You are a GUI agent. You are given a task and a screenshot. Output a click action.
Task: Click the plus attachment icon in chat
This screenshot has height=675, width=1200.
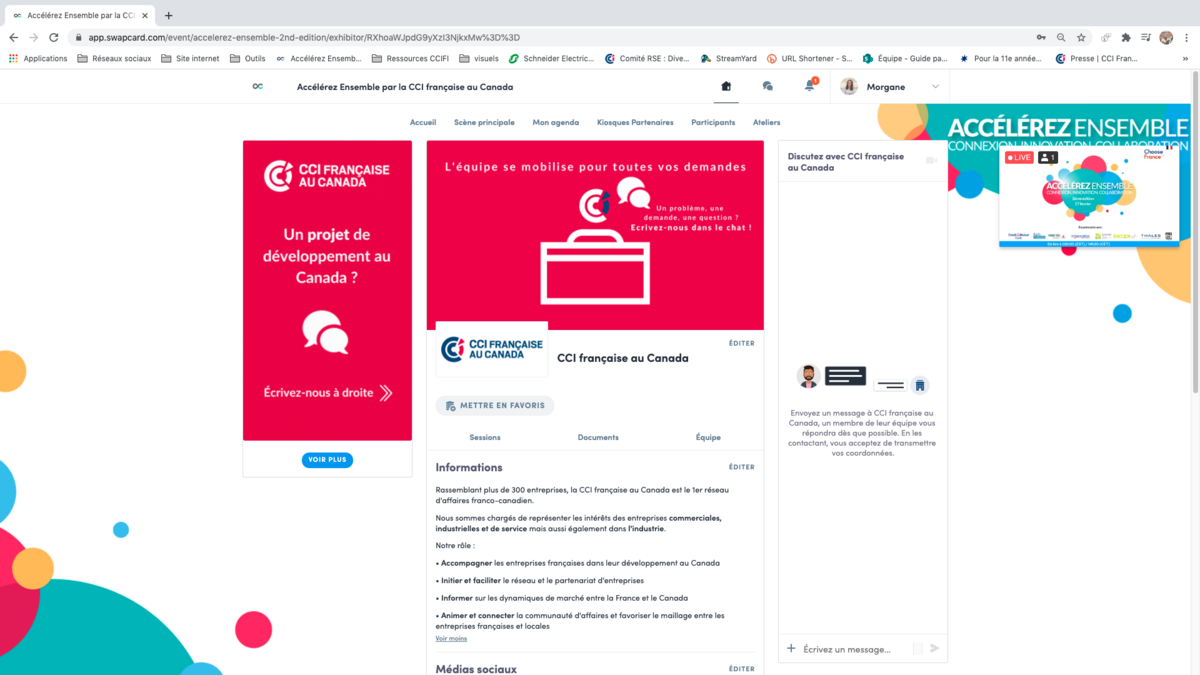791,648
